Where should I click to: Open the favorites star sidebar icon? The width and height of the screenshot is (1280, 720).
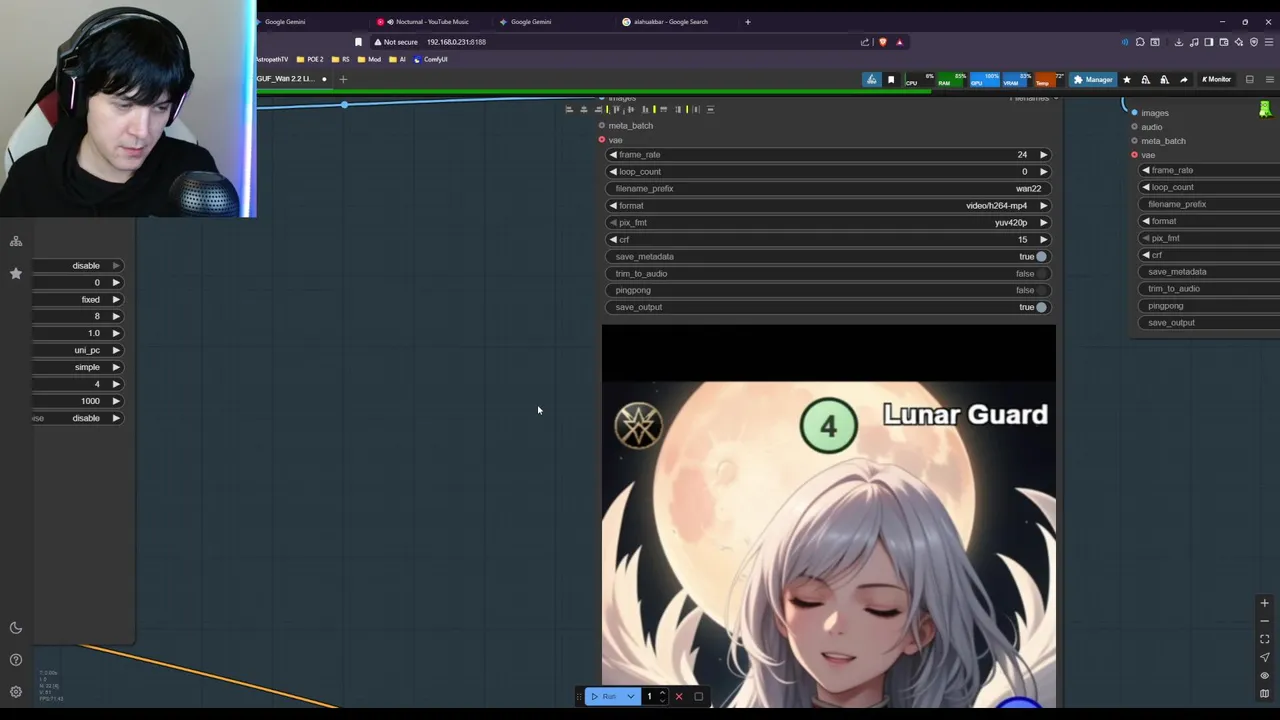click(x=16, y=273)
